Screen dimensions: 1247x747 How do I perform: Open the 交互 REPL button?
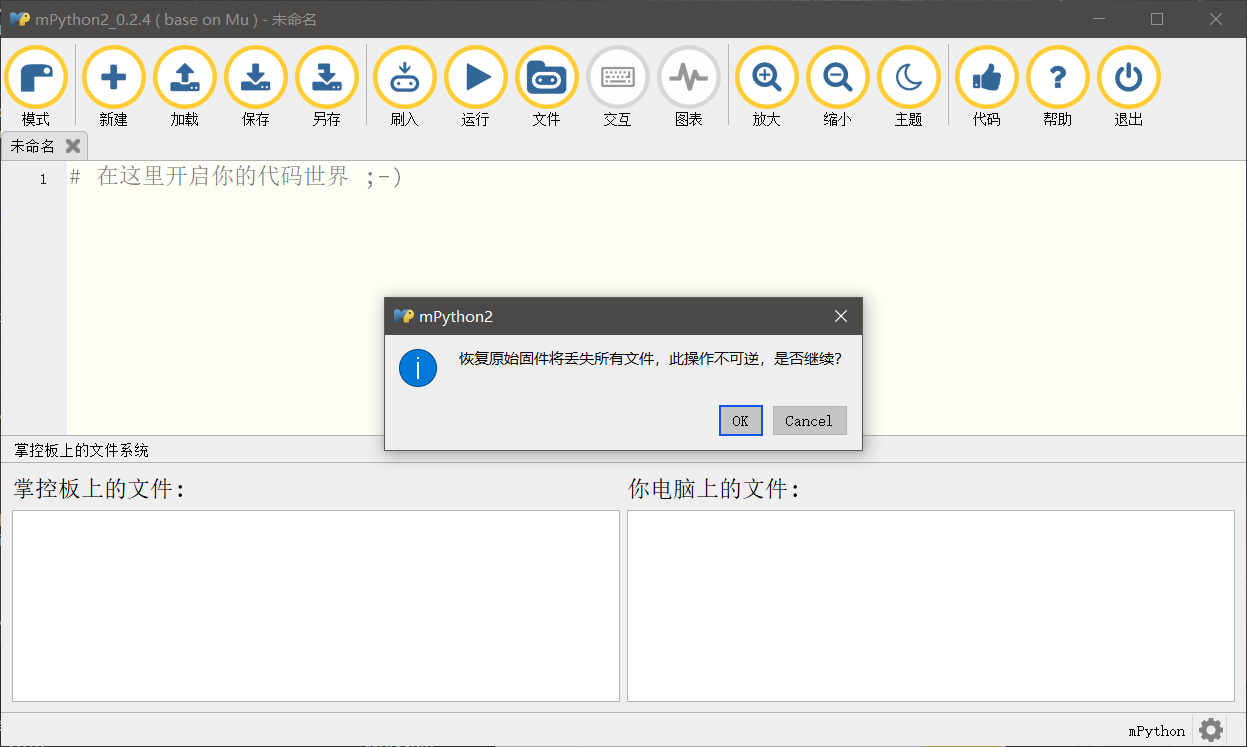(617, 87)
